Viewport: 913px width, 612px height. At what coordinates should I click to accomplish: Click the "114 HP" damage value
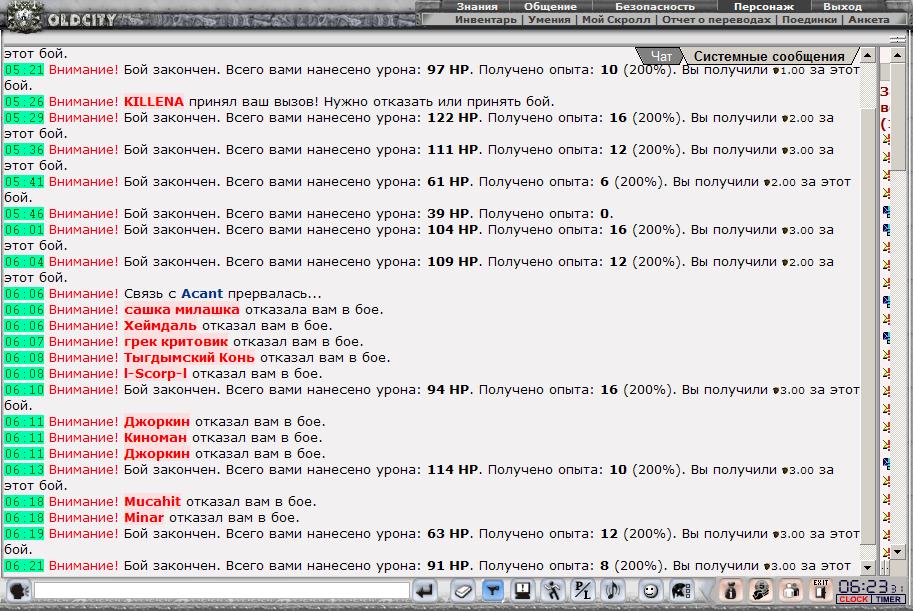452,469
